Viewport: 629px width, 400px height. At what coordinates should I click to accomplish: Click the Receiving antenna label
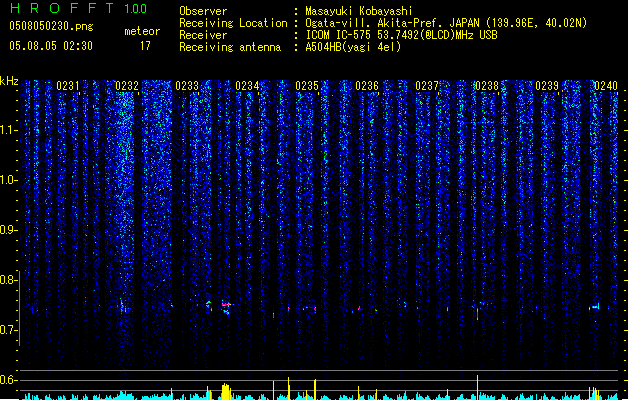coord(230,47)
